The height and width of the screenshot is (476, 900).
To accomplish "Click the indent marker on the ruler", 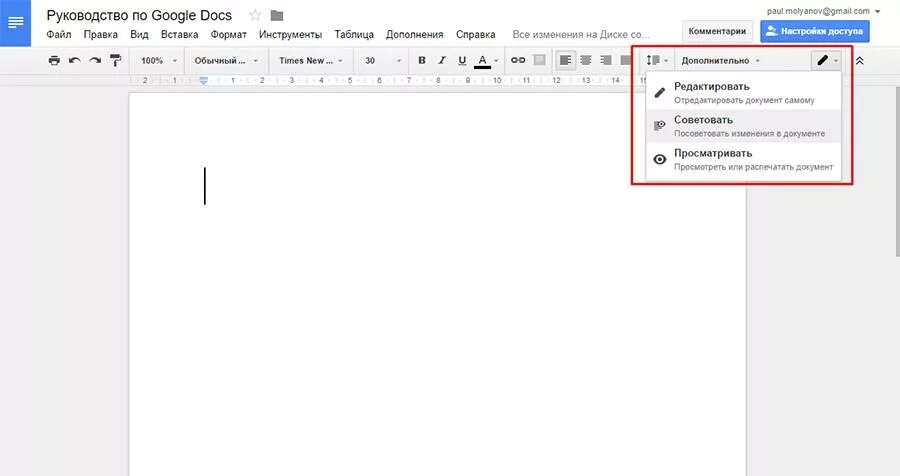I will 203,81.
